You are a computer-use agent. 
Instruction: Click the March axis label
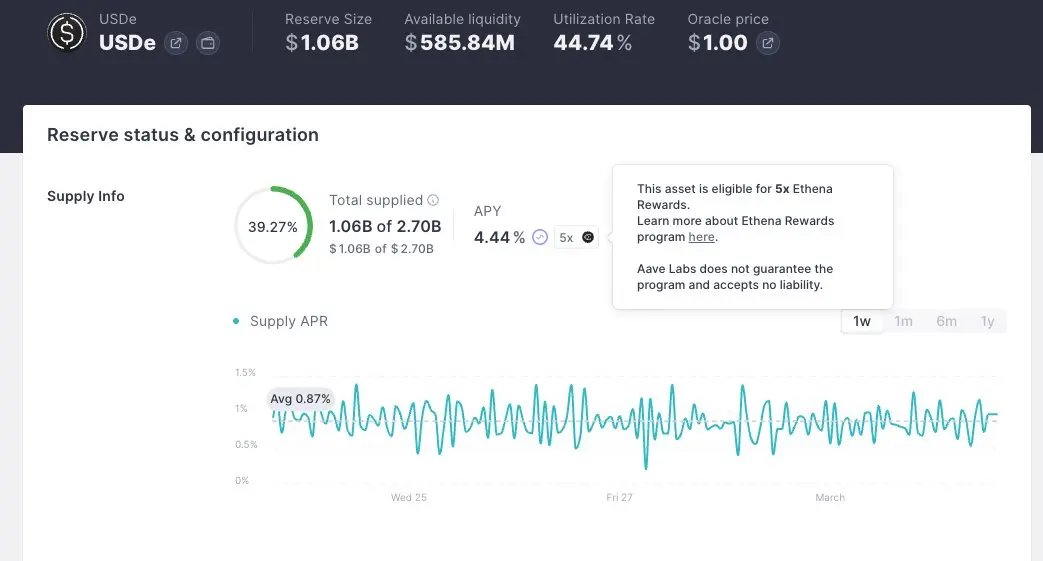[830, 497]
